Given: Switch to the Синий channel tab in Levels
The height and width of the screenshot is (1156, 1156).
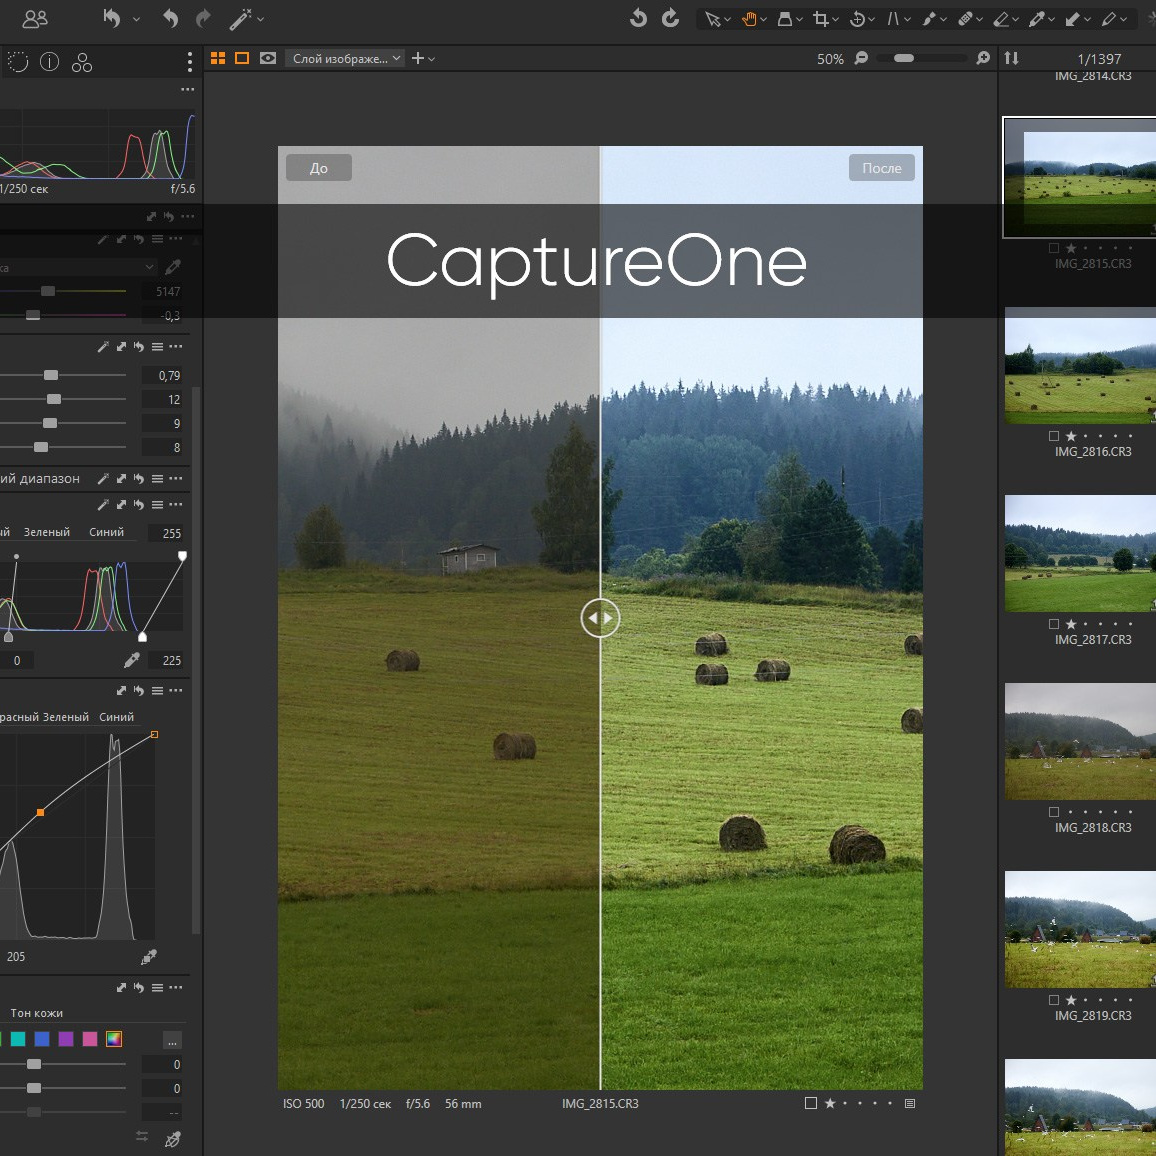Looking at the screenshot, I should point(106,532).
